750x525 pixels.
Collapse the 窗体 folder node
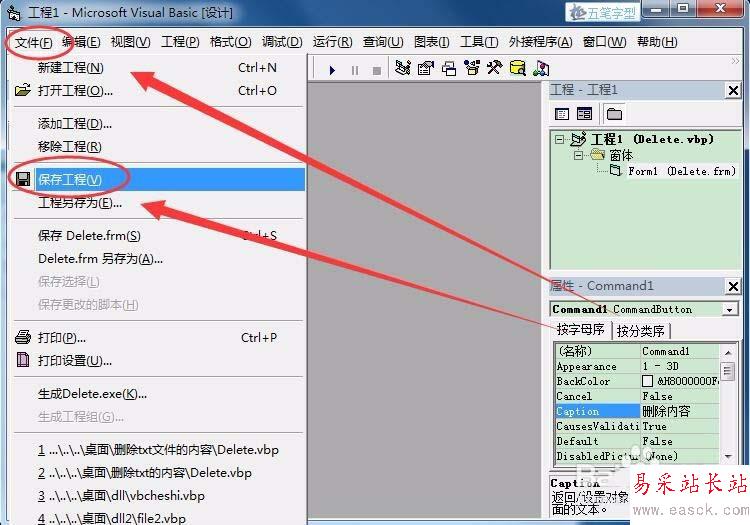(578, 155)
